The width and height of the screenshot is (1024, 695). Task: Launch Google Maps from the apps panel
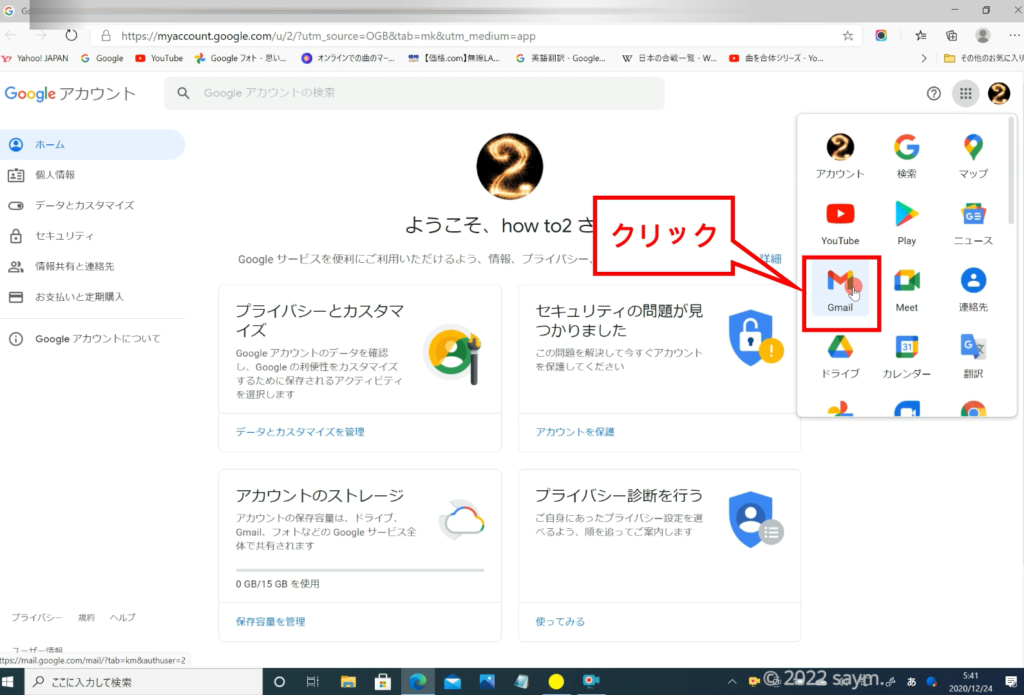973,155
